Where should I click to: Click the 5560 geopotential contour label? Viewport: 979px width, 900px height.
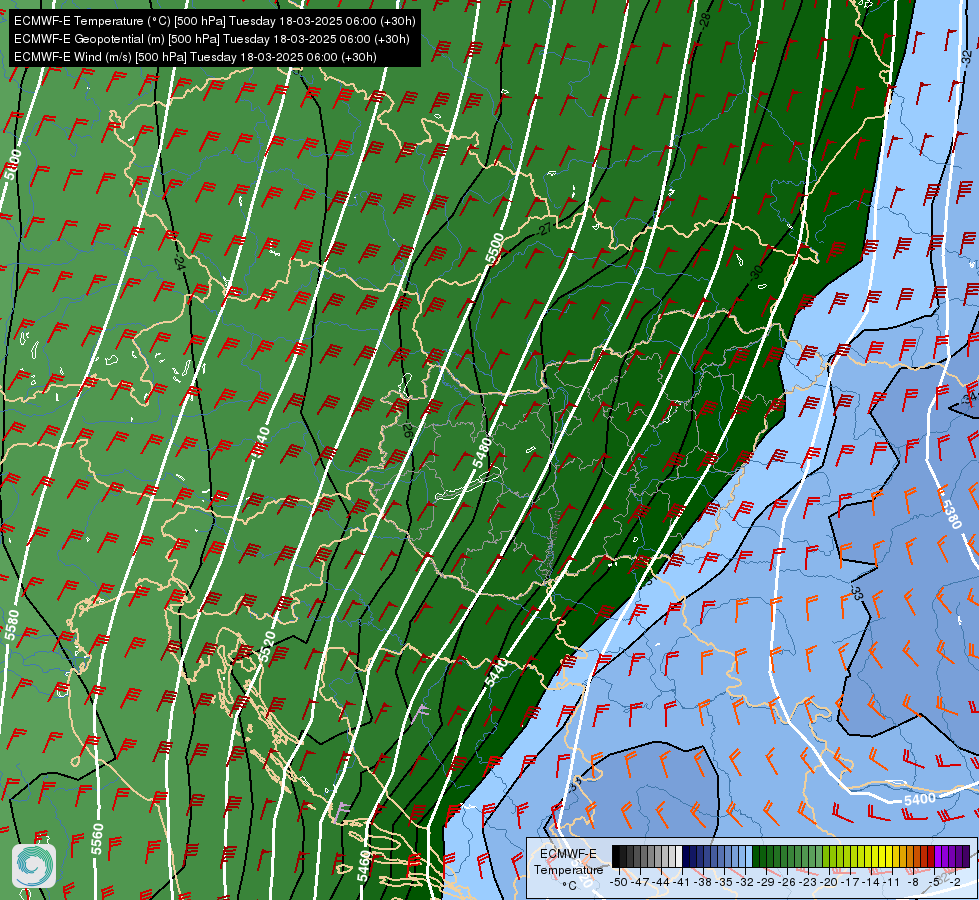click(97, 839)
